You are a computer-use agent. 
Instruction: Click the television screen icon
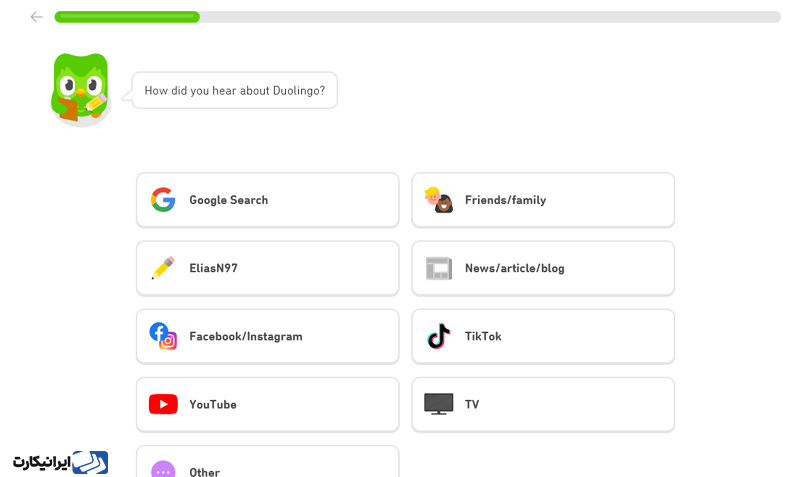[x=439, y=404]
